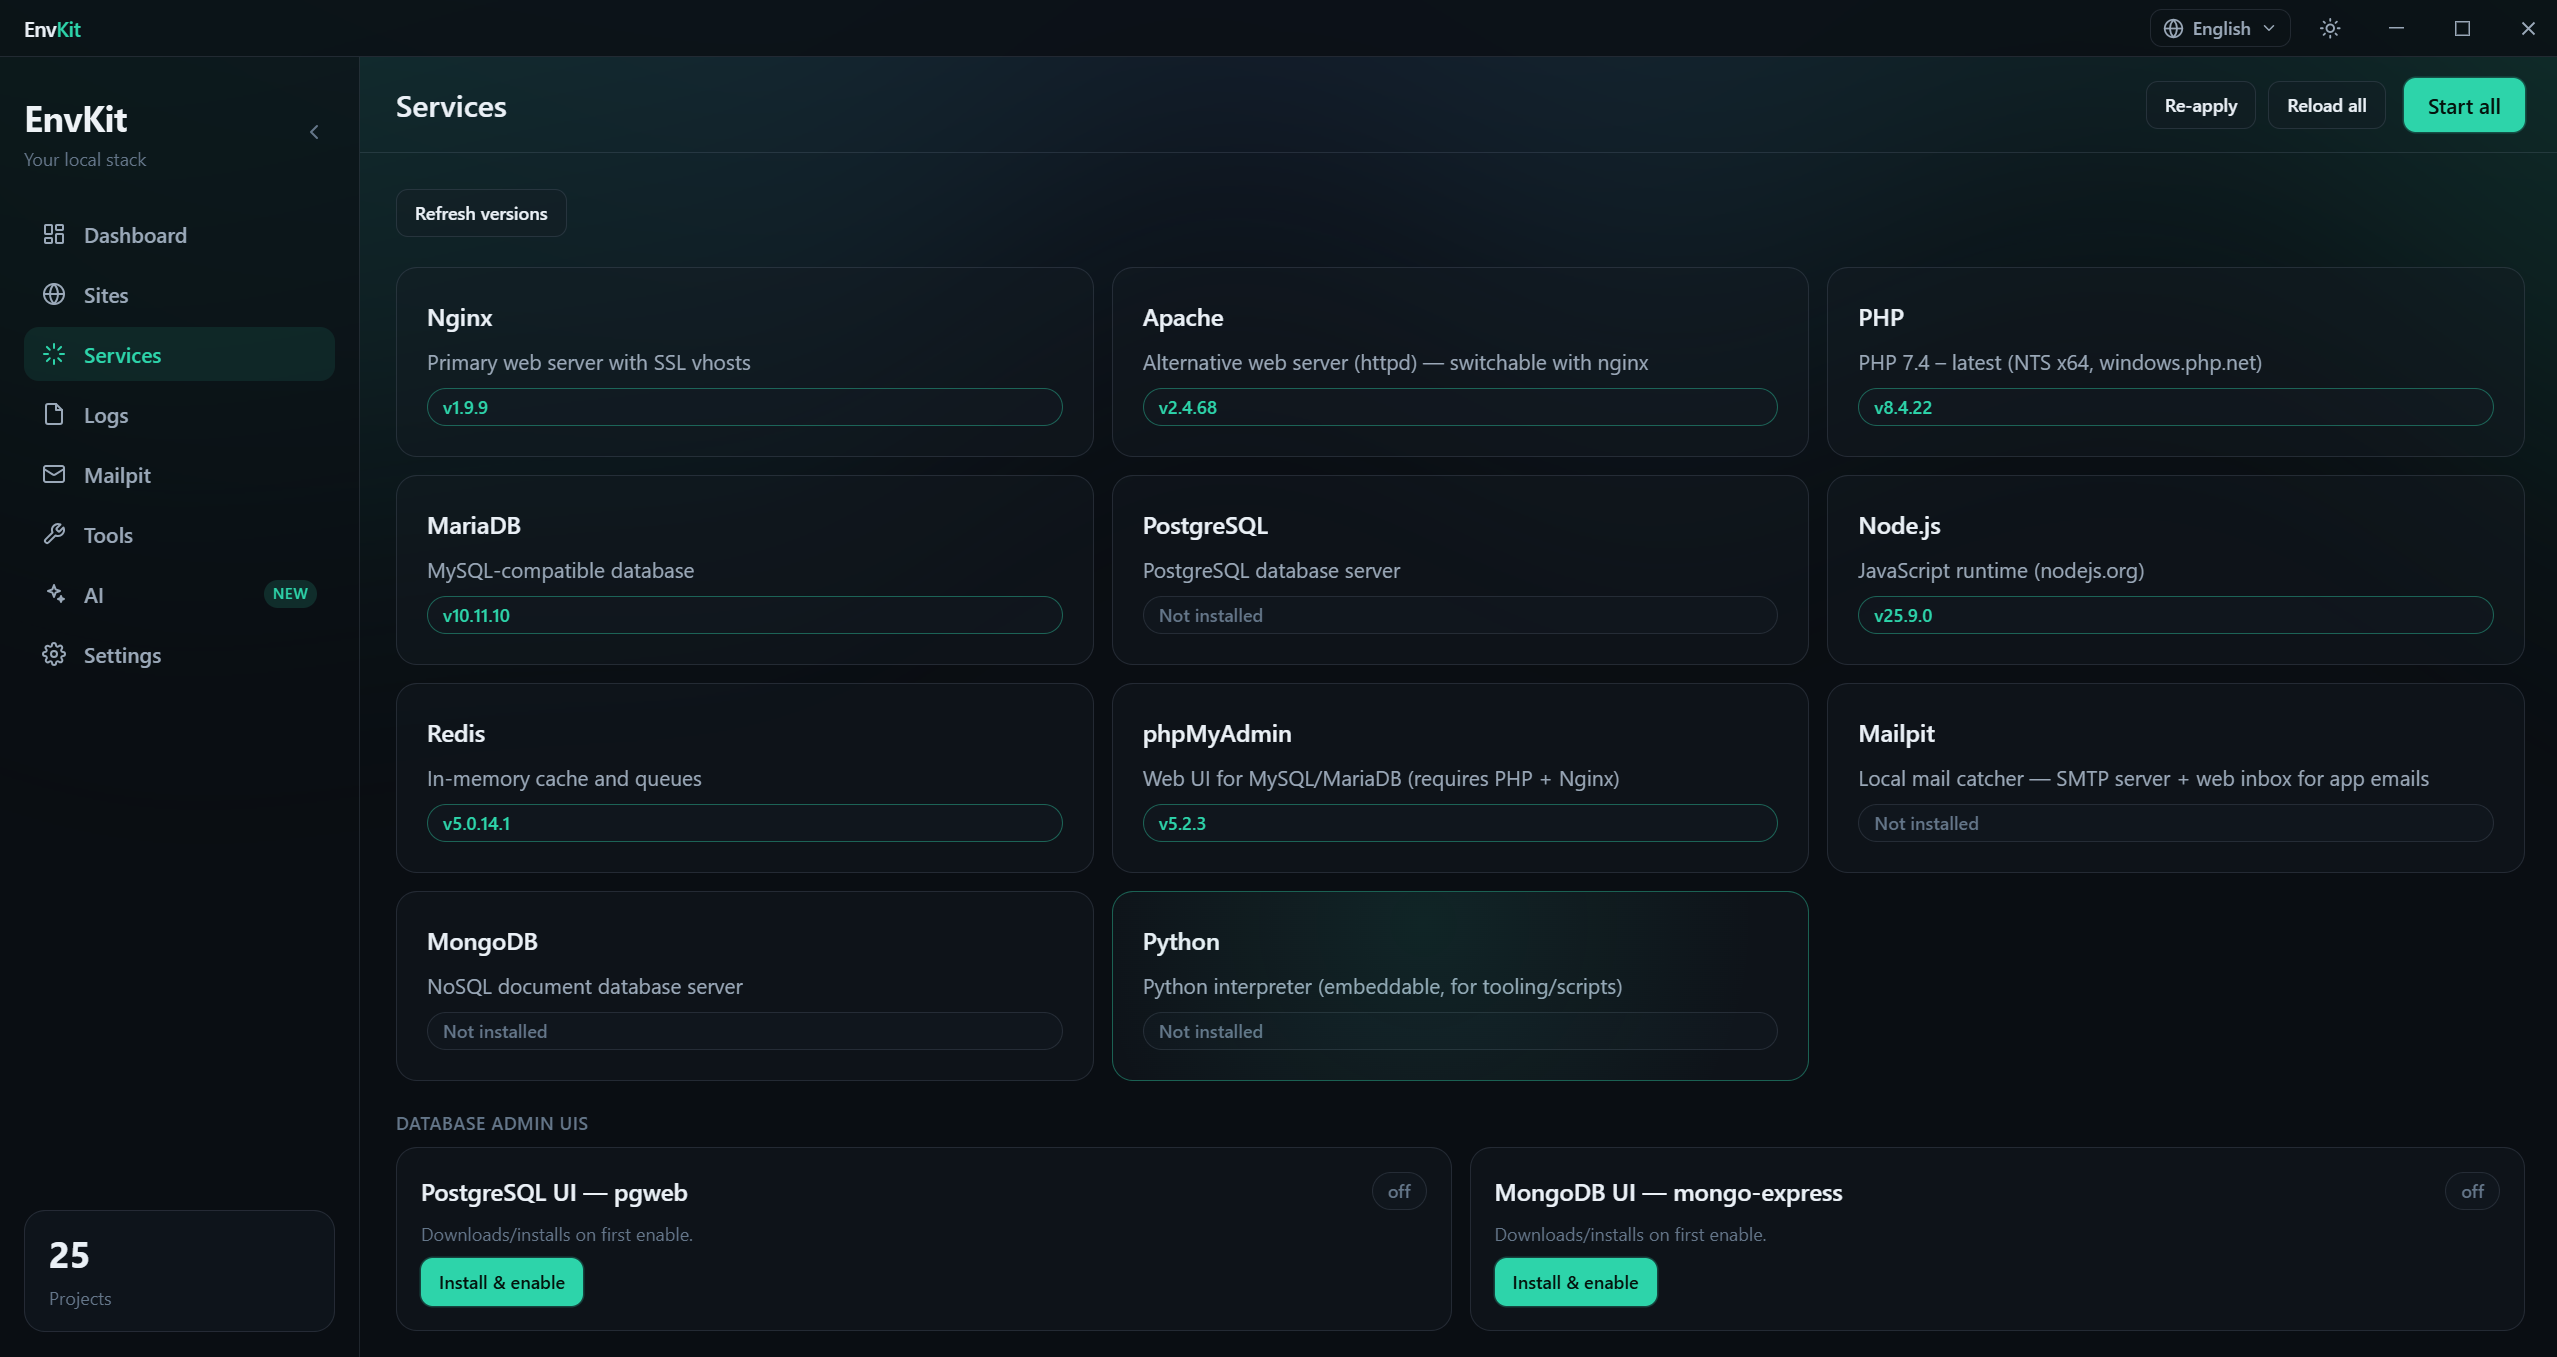The image size is (2557, 1357).
Task: Click the EnvKit sidebar logo text
Action: (76, 120)
